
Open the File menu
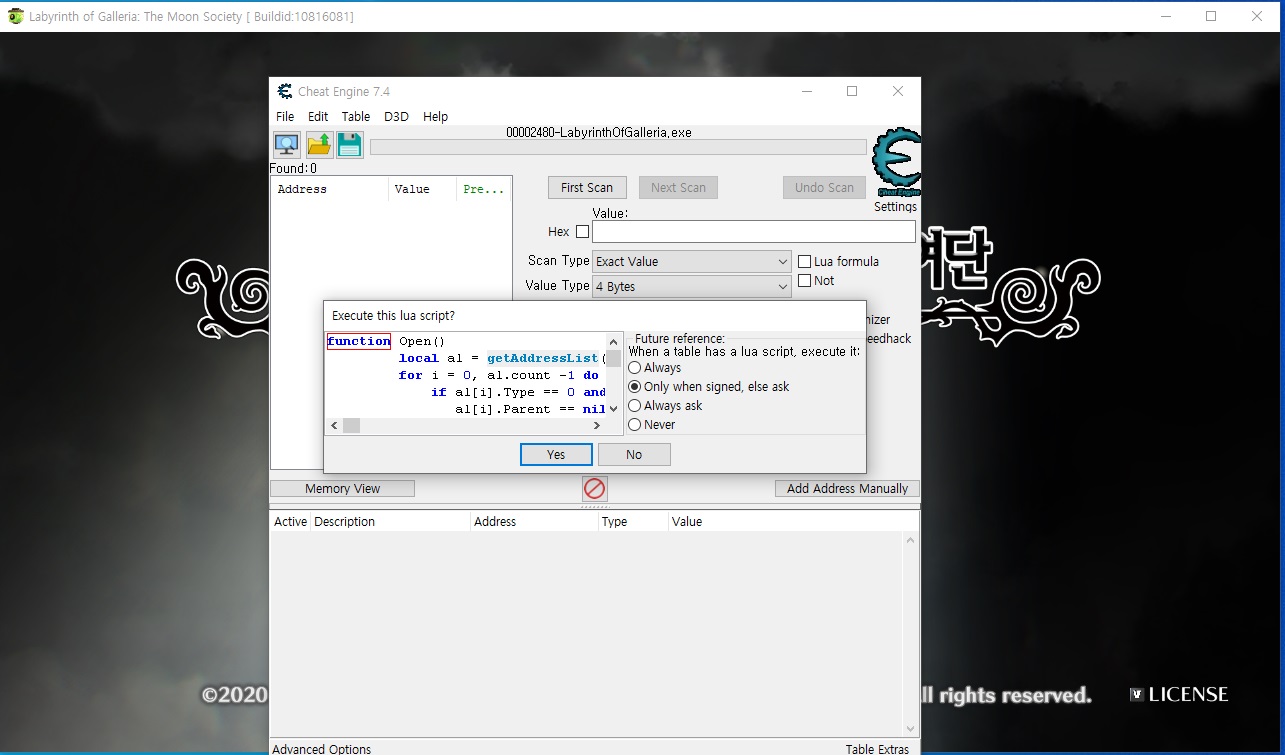(x=285, y=116)
